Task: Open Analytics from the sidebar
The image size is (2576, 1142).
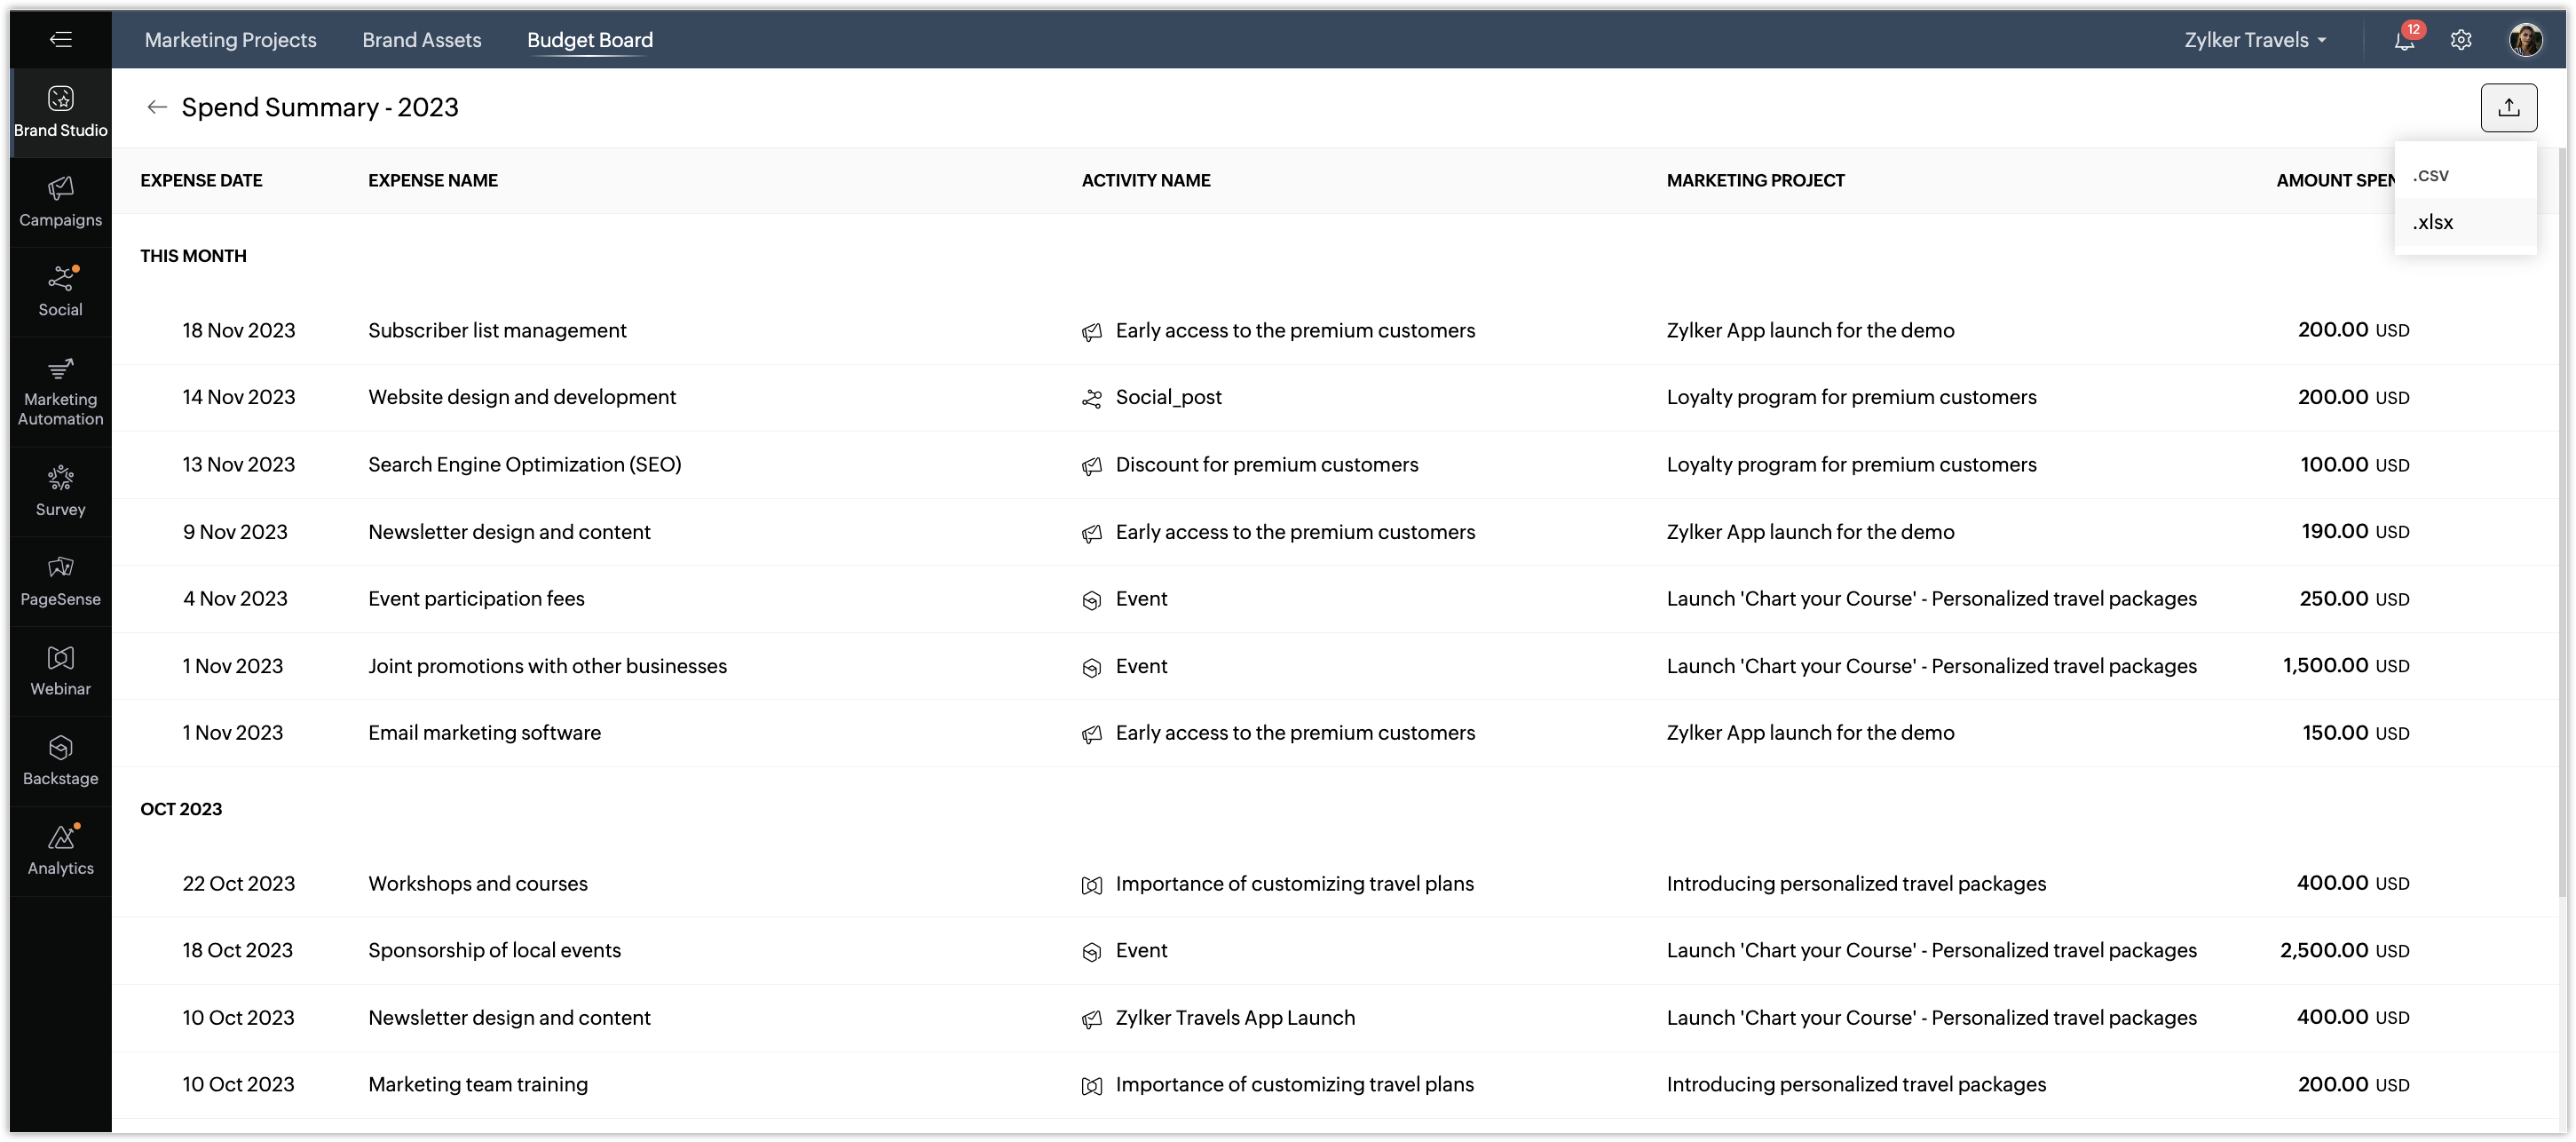Action: coord(60,851)
